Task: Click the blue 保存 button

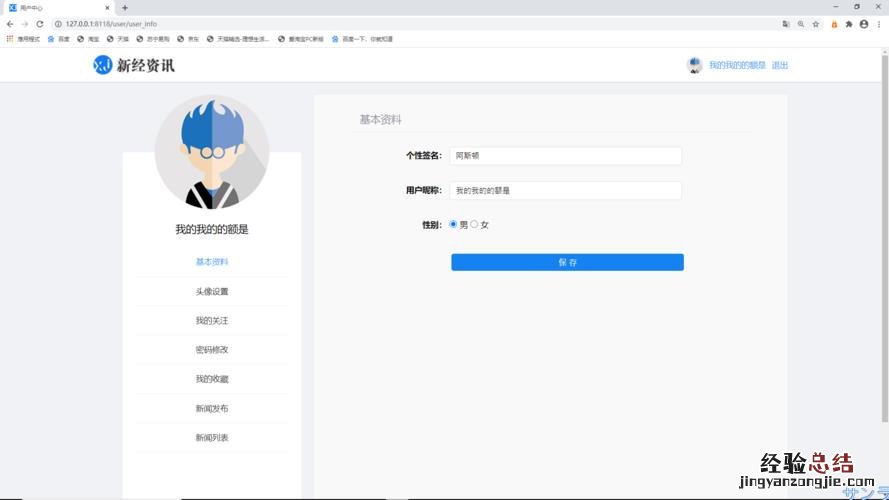Action: coord(568,262)
